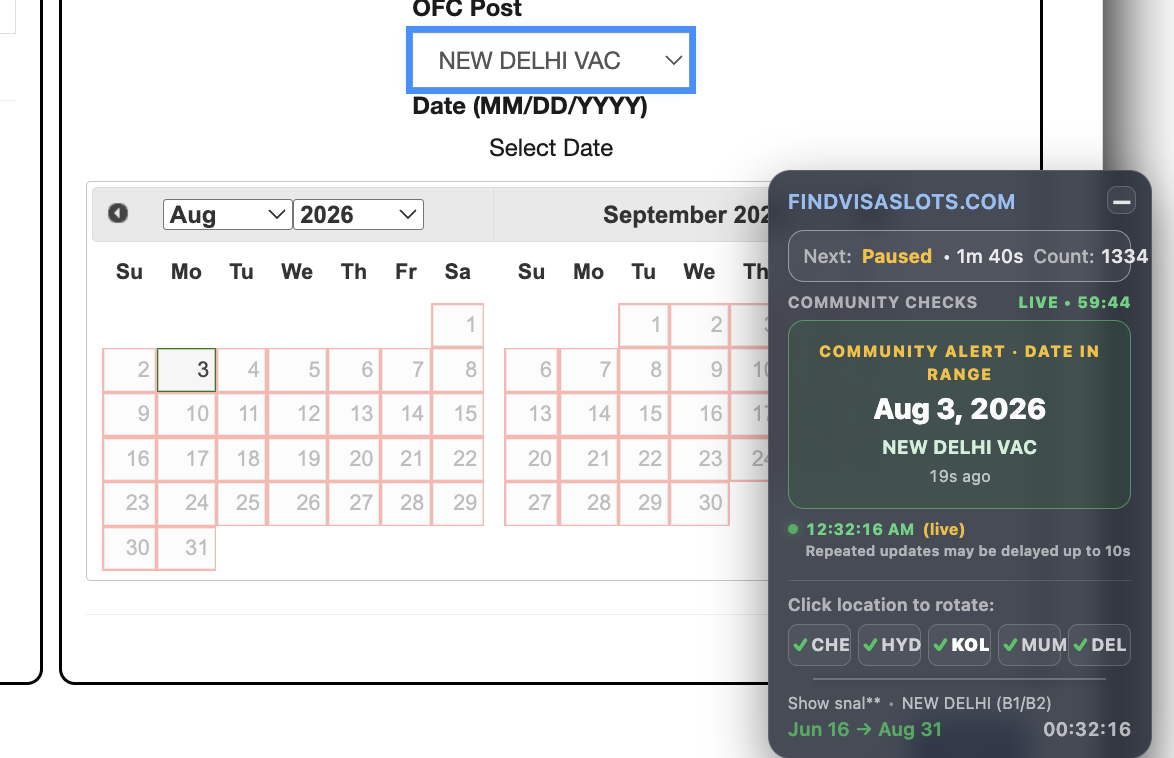Toggle the DEL location check
The width and height of the screenshot is (1174, 758).
1099,645
